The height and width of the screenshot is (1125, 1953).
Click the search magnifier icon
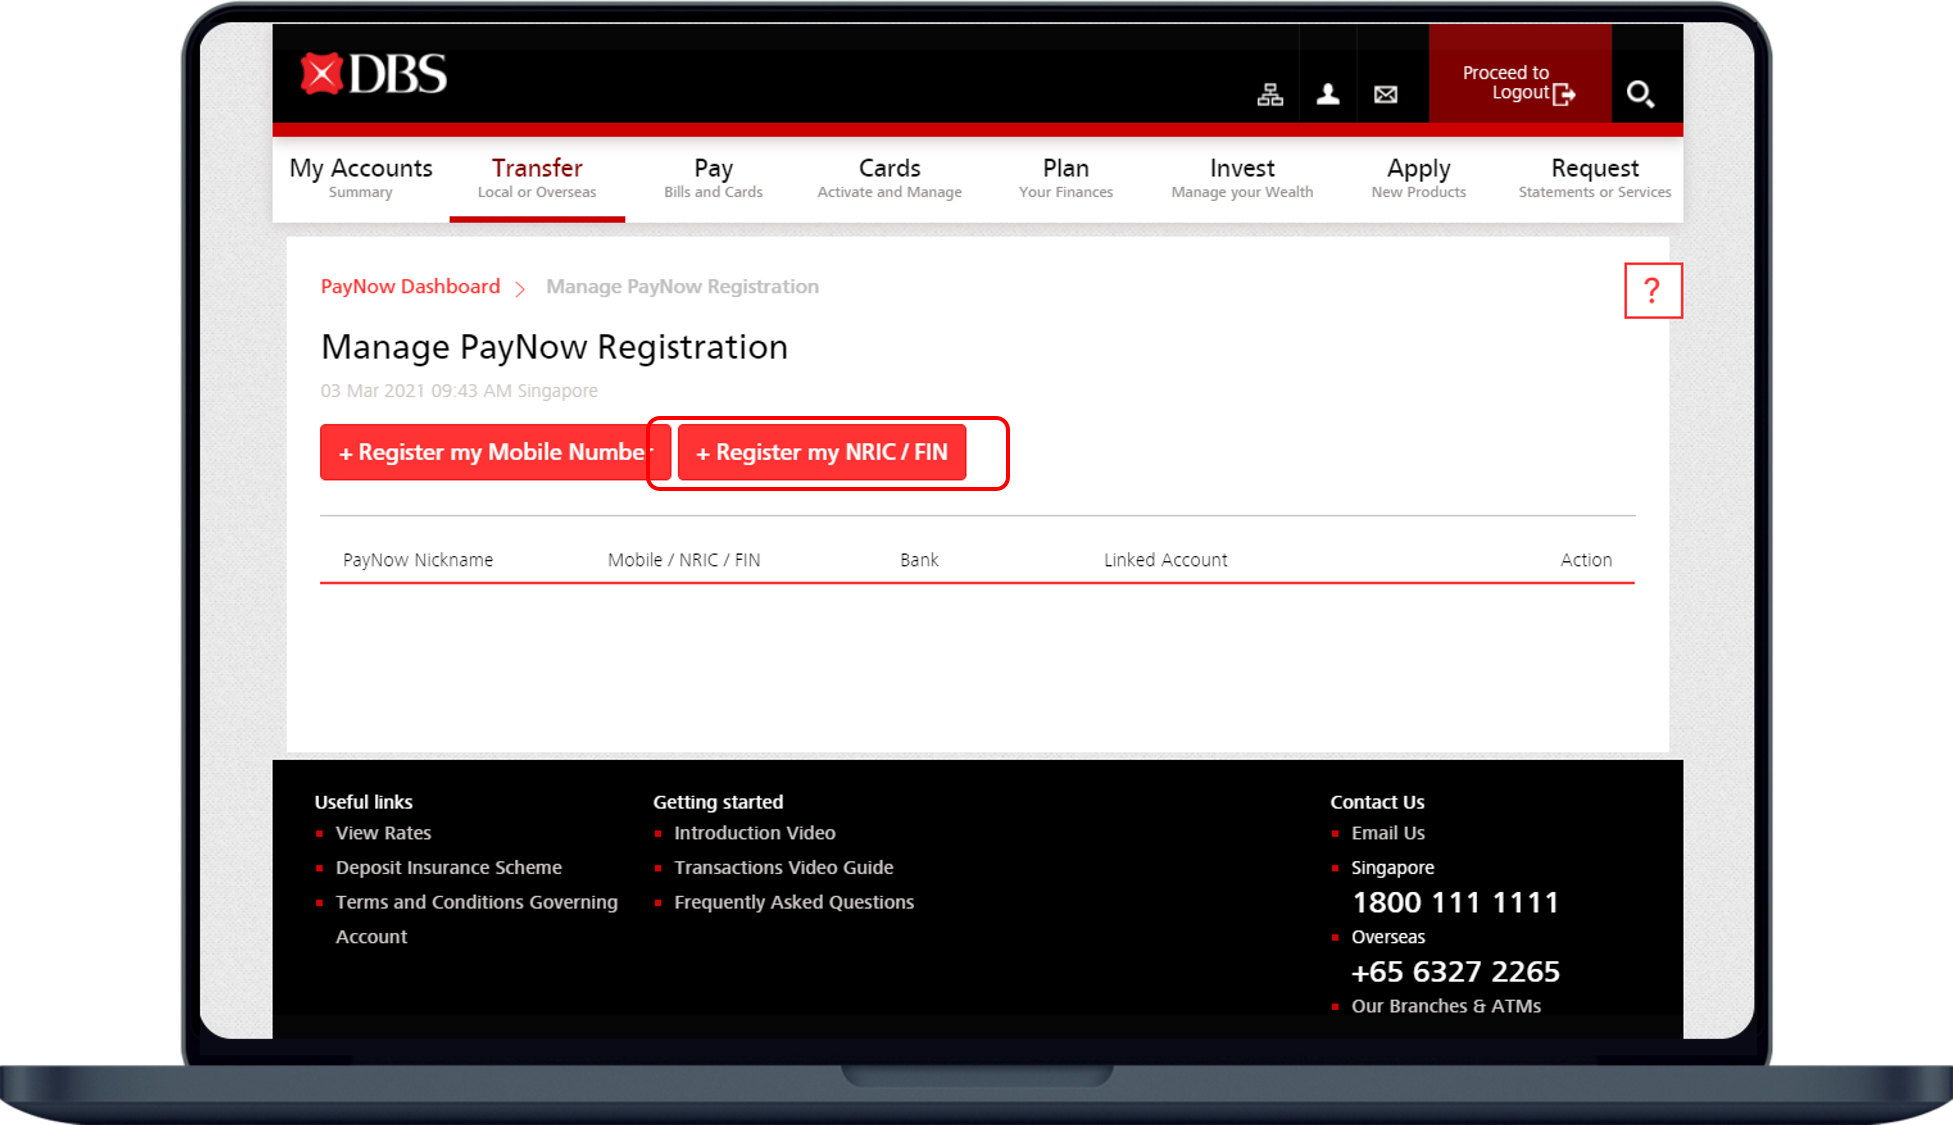tap(1640, 94)
